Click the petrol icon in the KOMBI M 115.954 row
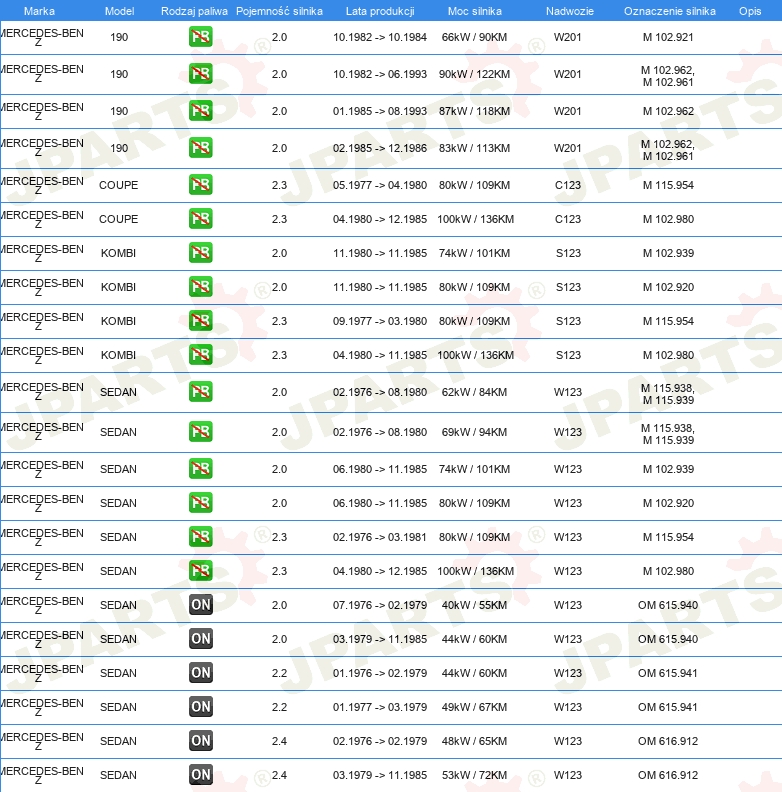 click(201, 321)
